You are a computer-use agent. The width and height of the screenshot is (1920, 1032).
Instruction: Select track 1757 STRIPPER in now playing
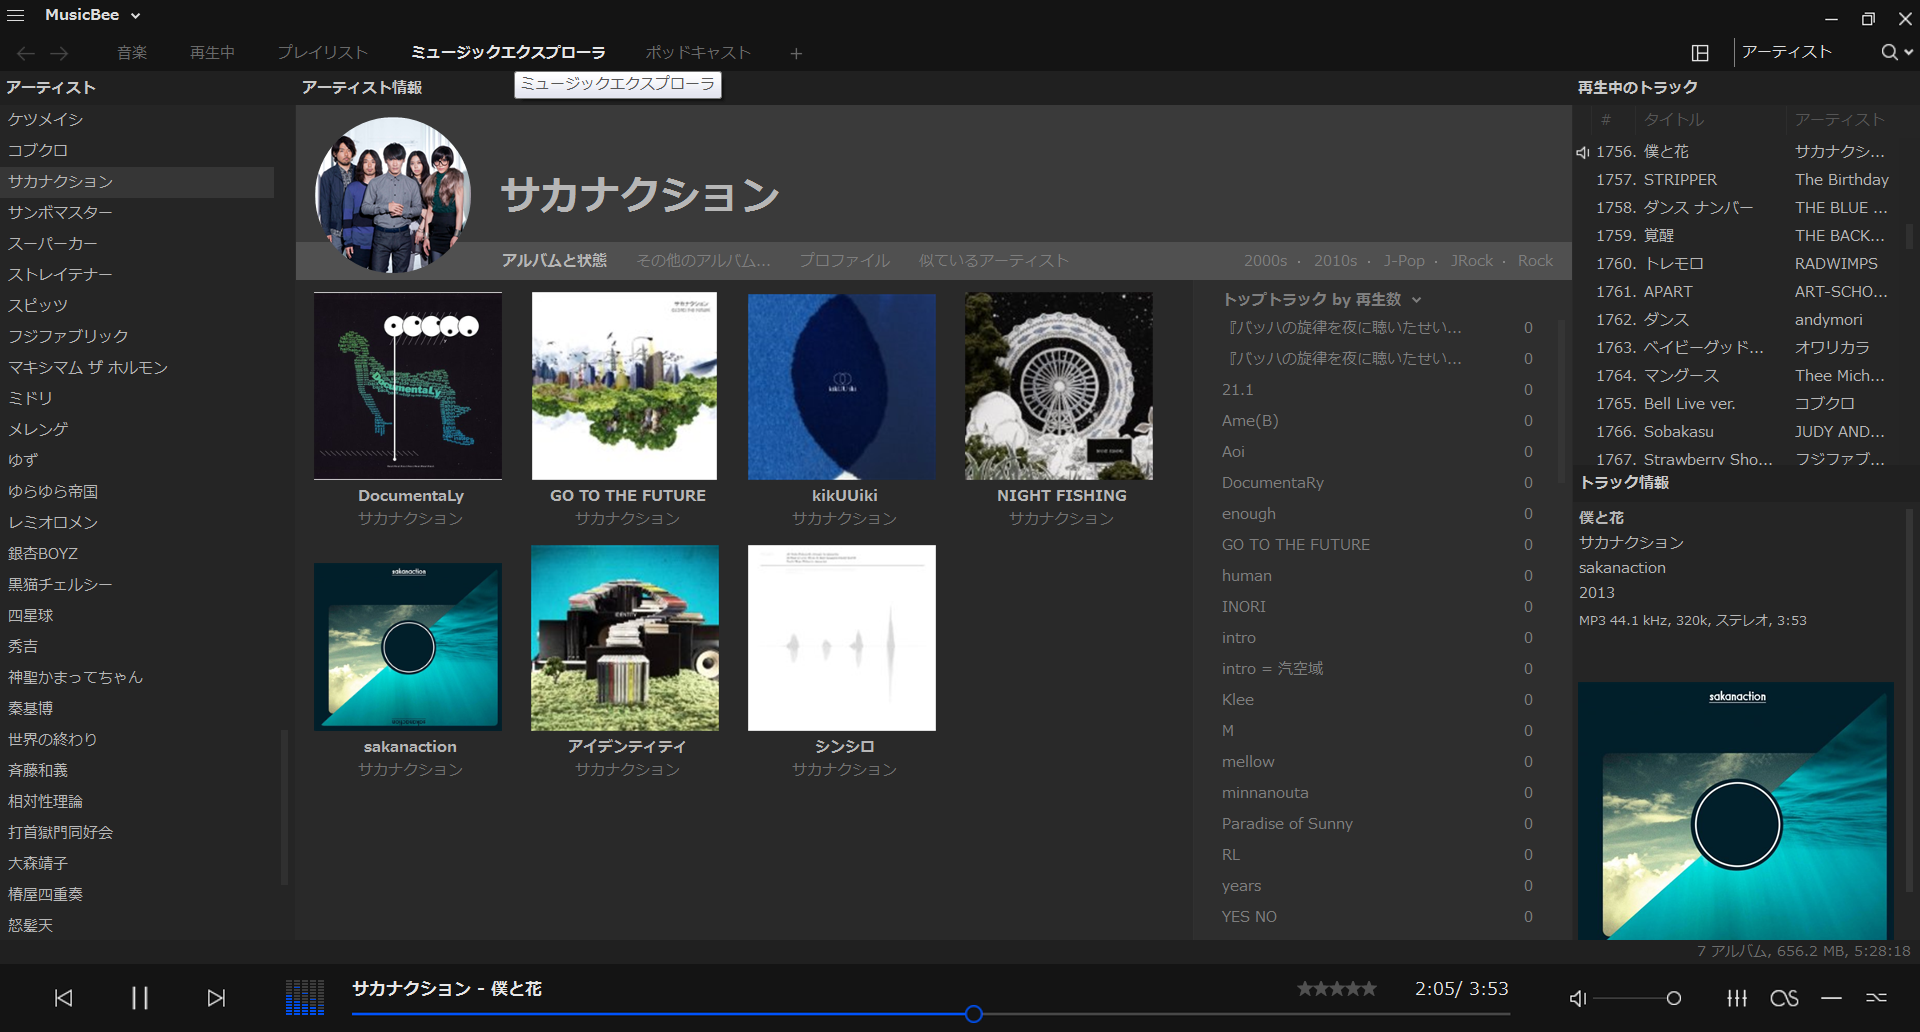point(1740,180)
